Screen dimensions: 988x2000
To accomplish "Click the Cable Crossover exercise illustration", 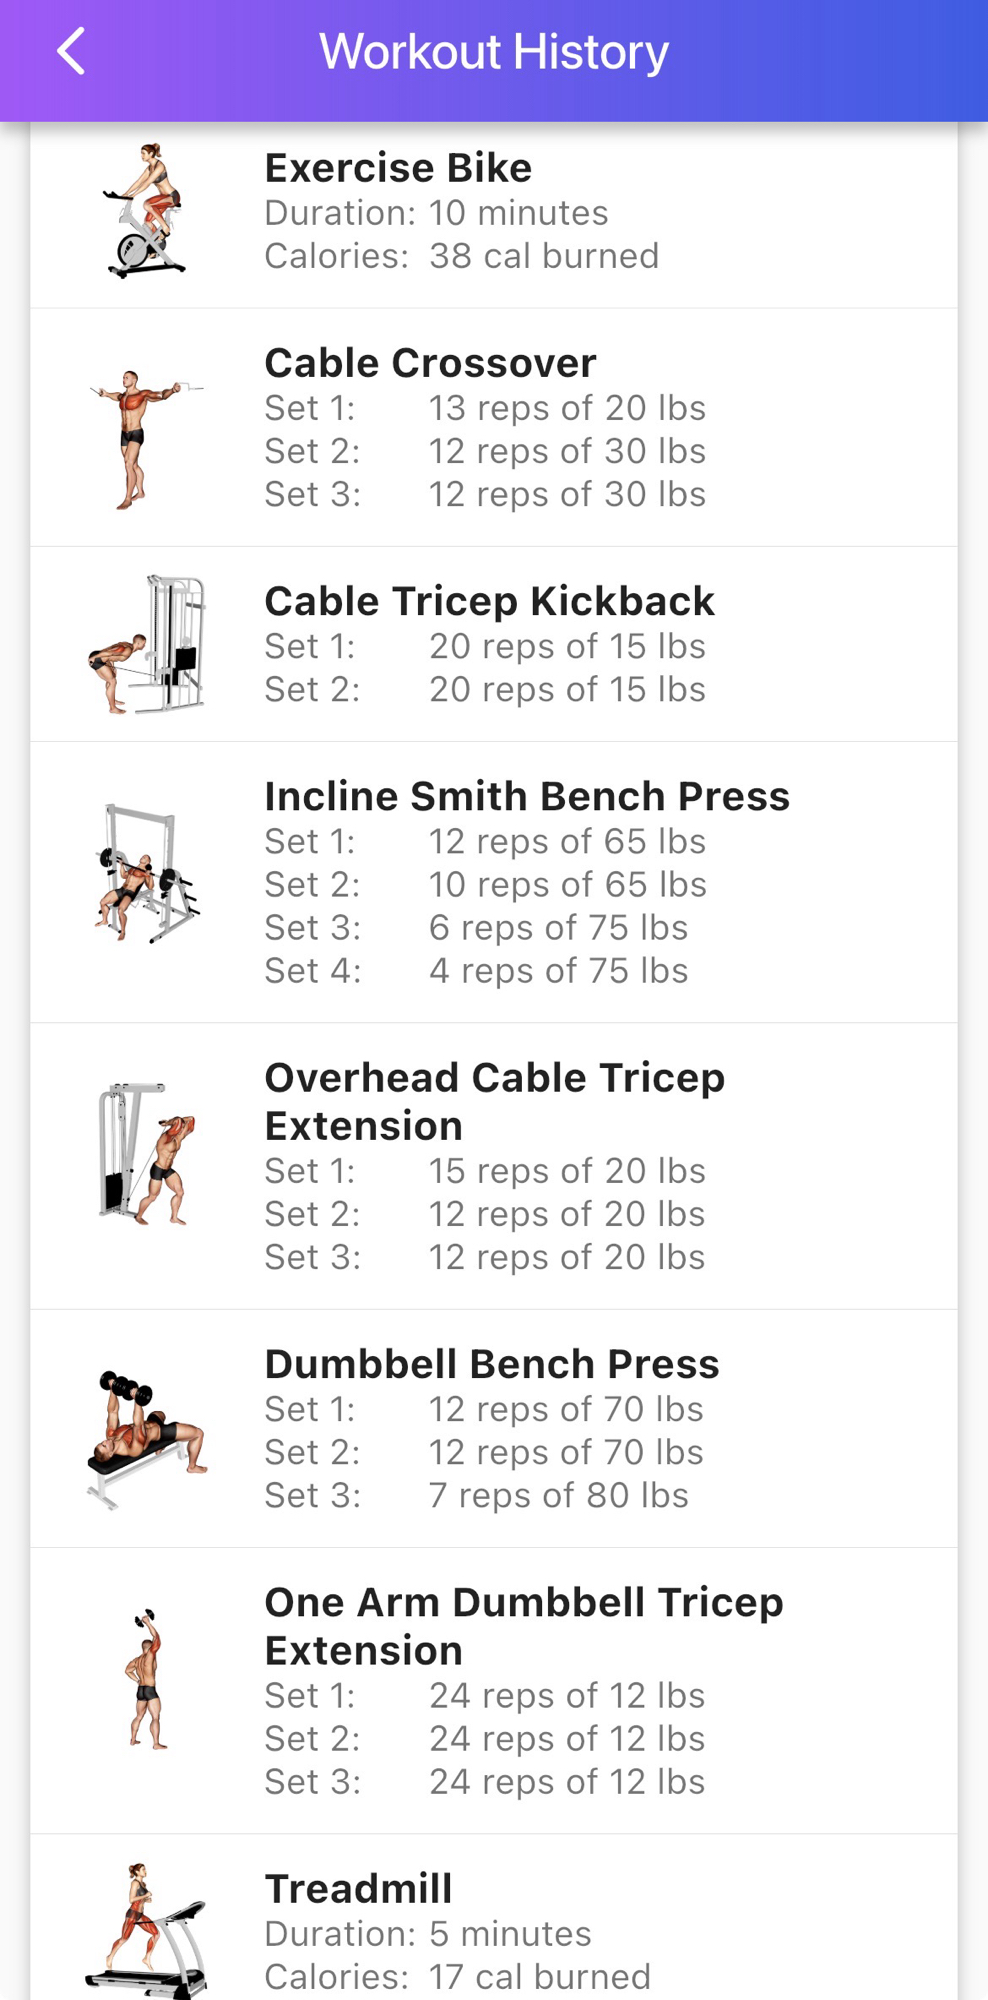I will point(146,437).
